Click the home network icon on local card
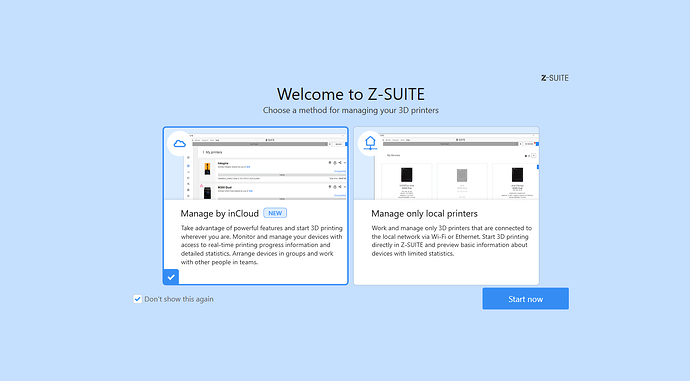Image resolution: width=690 pixels, height=381 pixels. pos(370,143)
